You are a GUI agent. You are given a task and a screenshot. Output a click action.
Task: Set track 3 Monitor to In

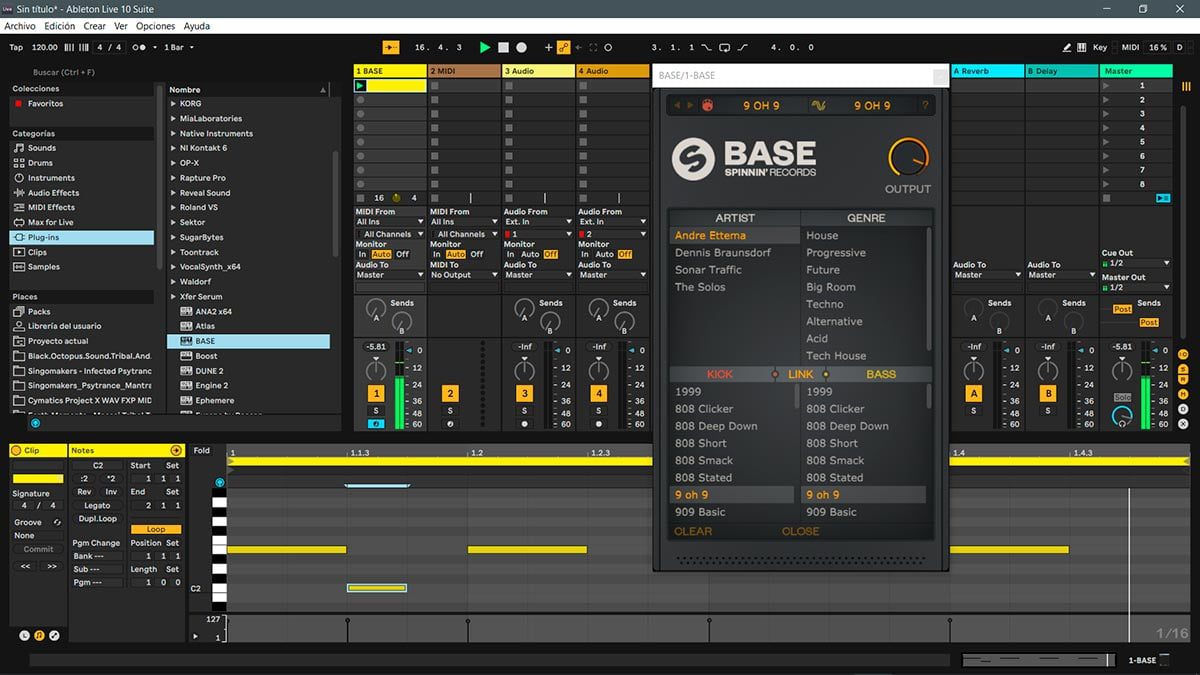[x=511, y=254]
